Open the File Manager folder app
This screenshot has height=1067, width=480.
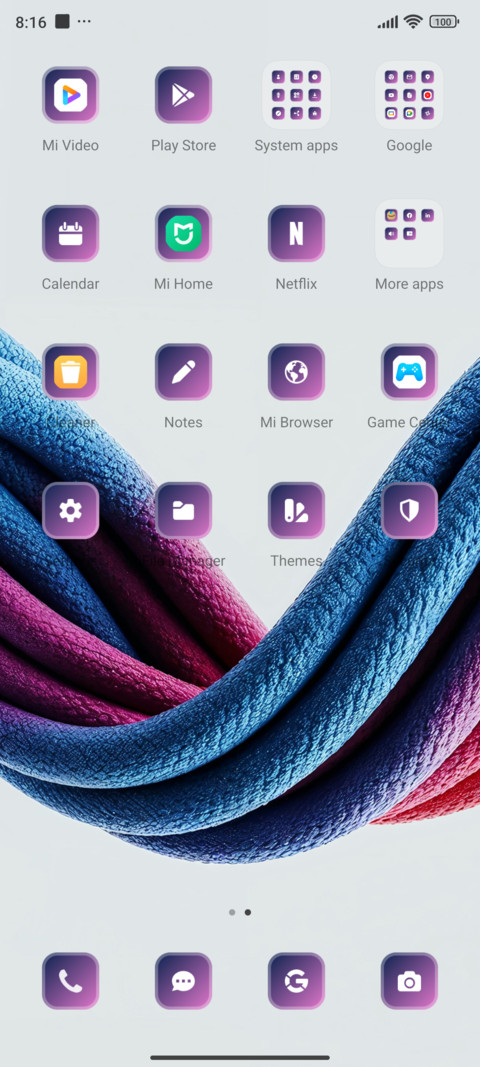pyautogui.click(x=183, y=510)
